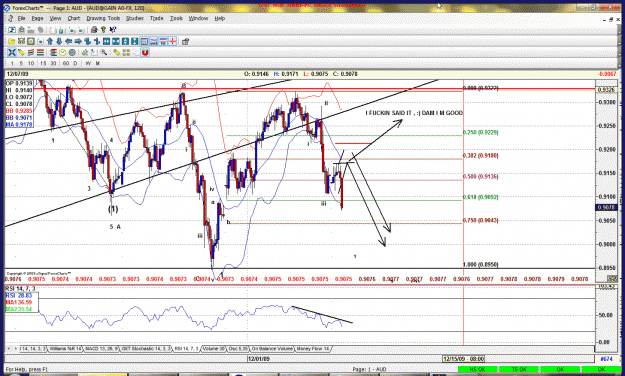The height and width of the screenshot is (376, 625).
Task: Switch to the daily D timeframe
Action: click(x=75, y=63)
